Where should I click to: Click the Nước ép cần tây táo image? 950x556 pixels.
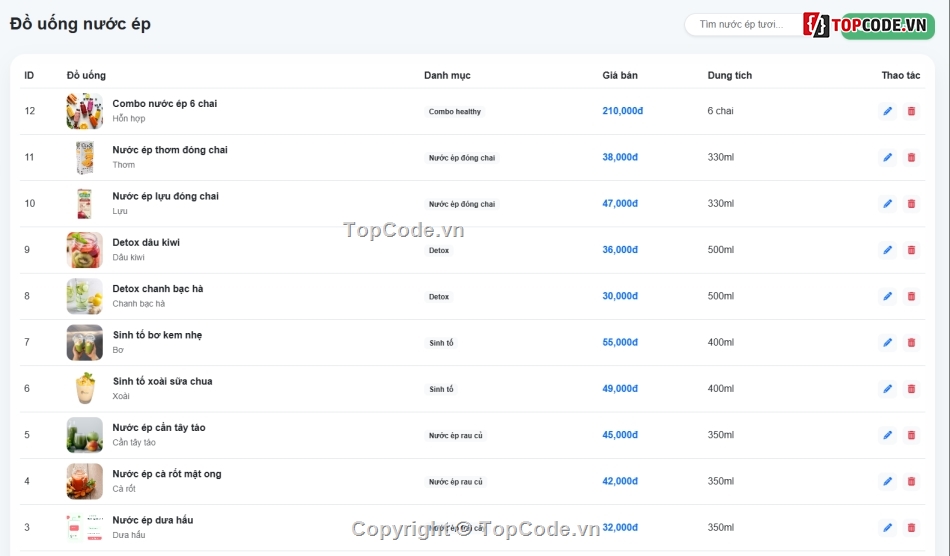(85, 435)
